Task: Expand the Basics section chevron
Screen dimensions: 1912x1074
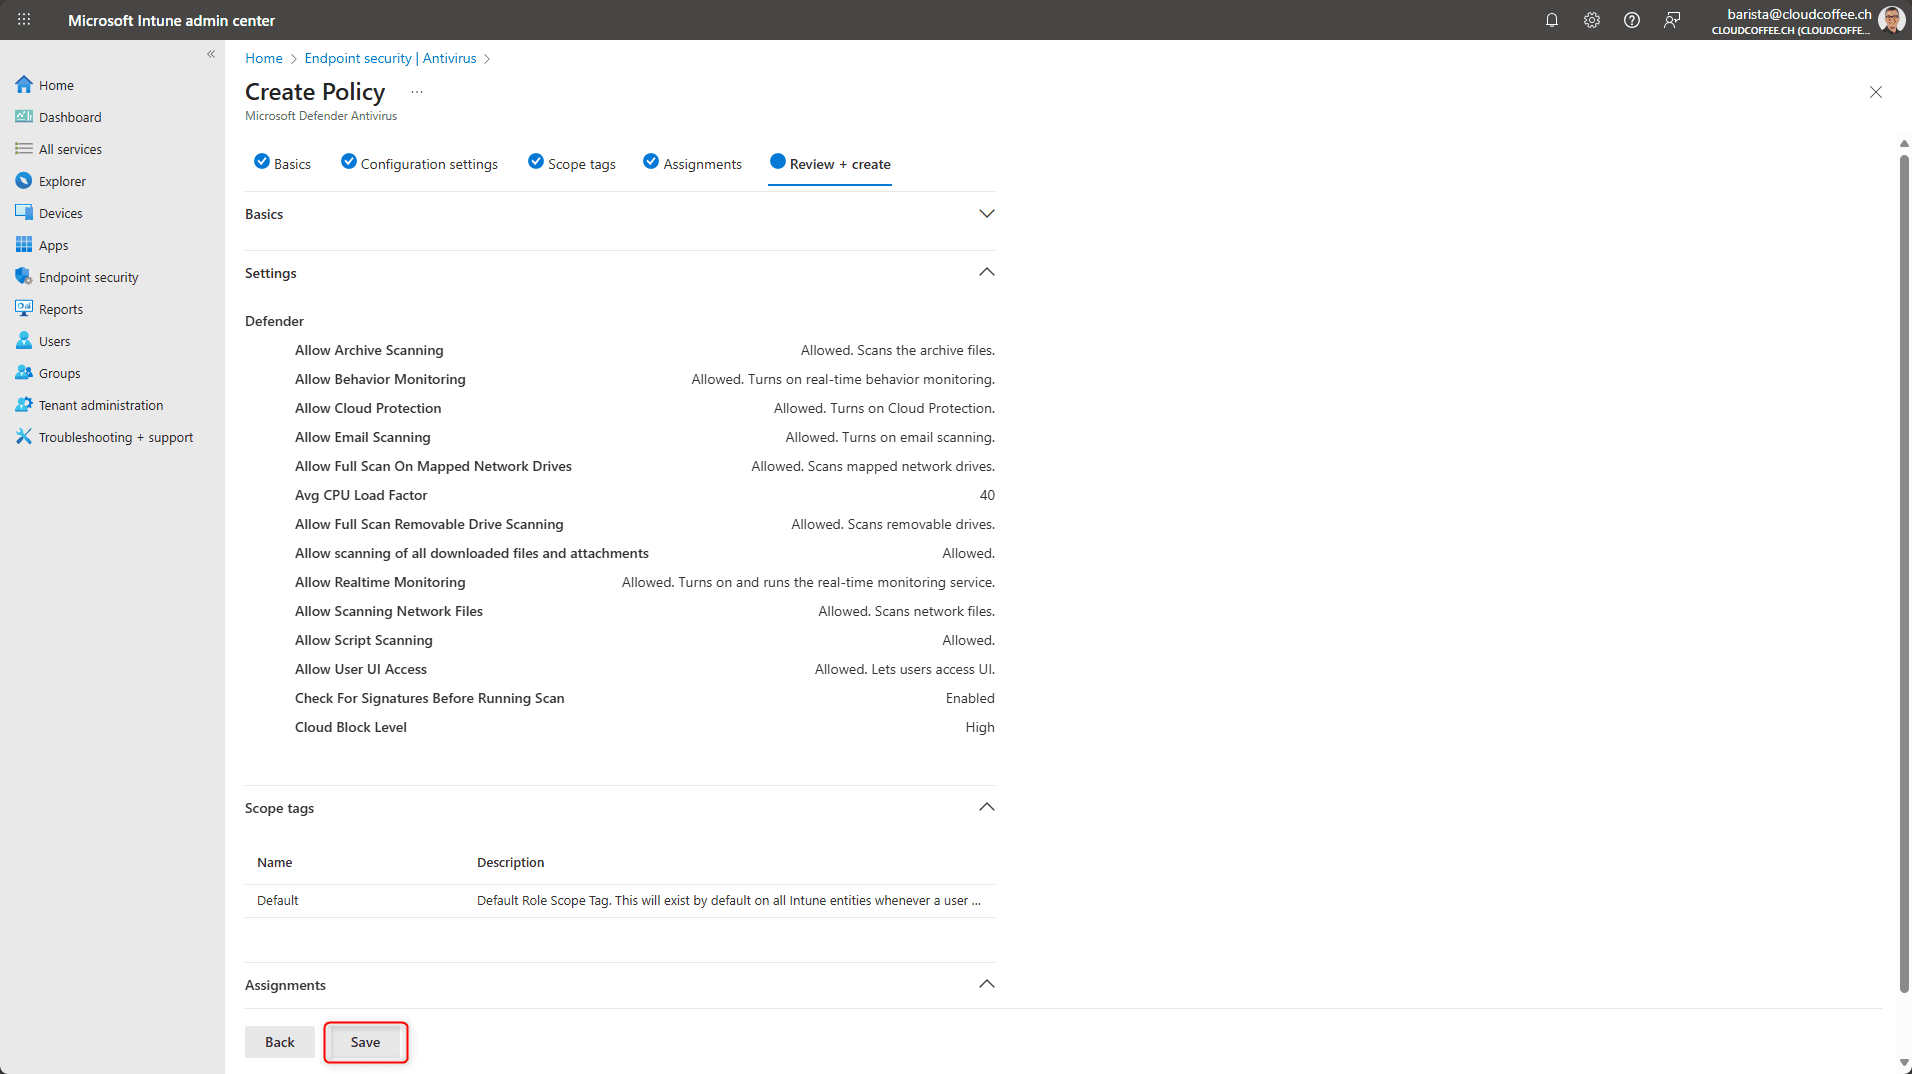Action: tap(986, 214)
